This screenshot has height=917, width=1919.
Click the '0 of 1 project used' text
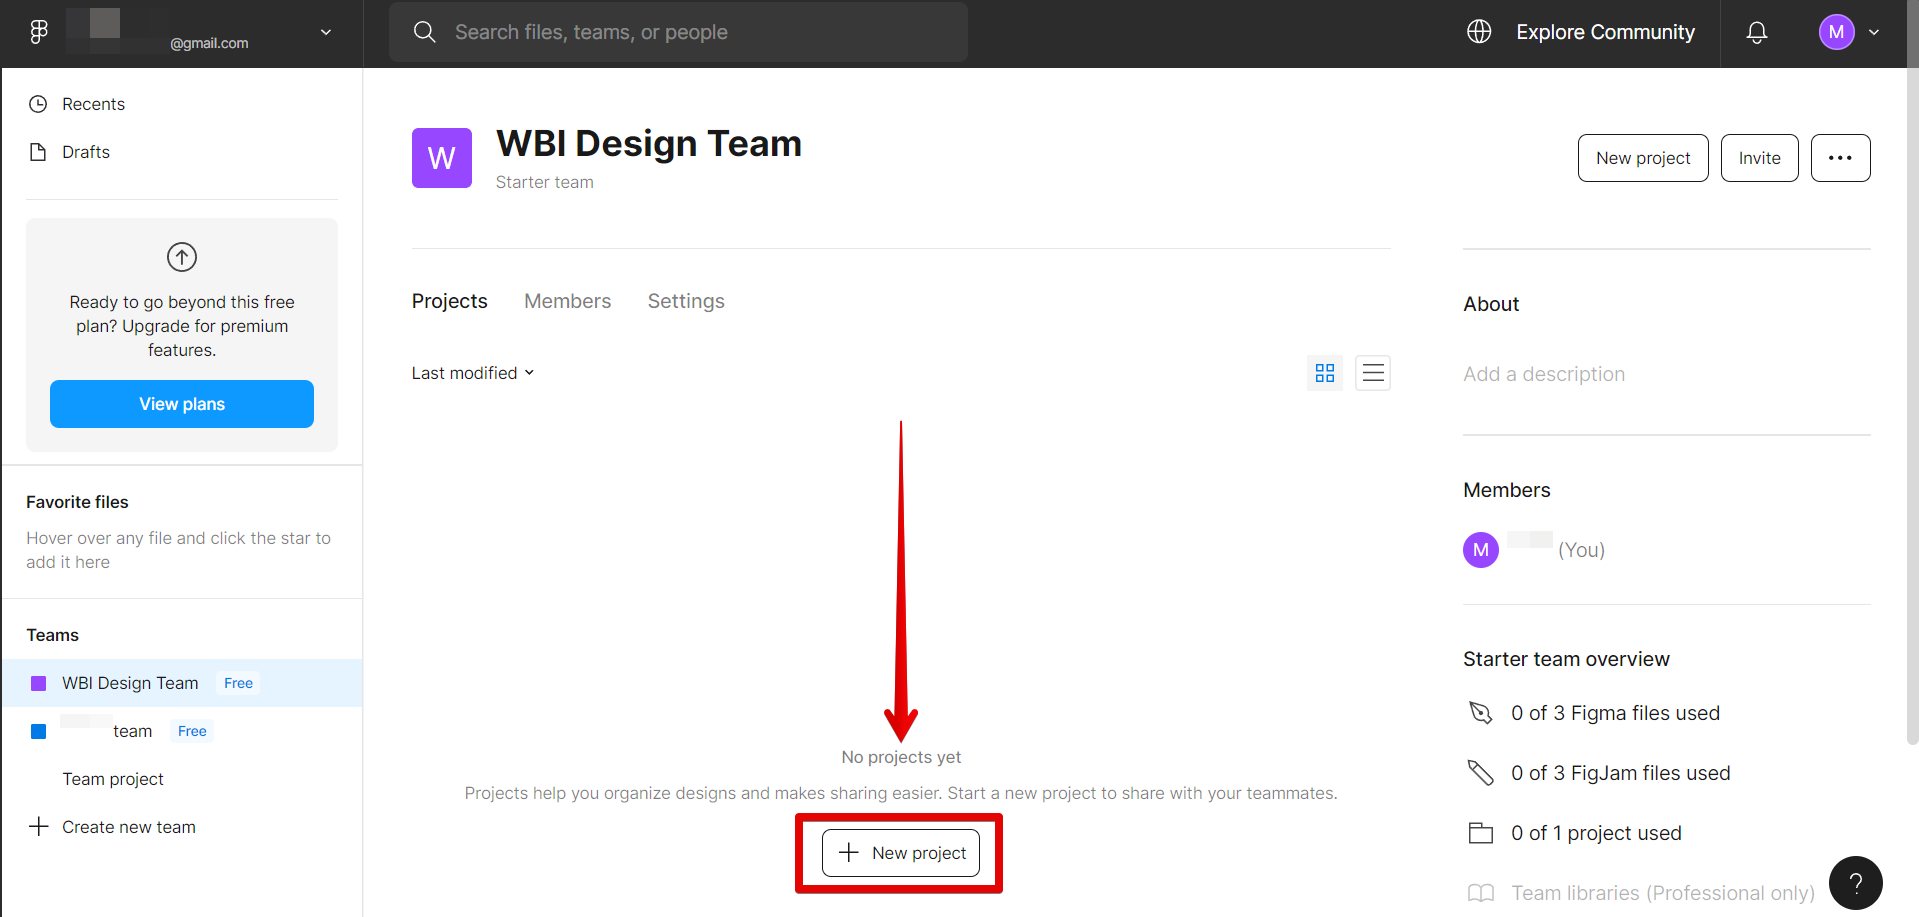tap(1597, 833)
